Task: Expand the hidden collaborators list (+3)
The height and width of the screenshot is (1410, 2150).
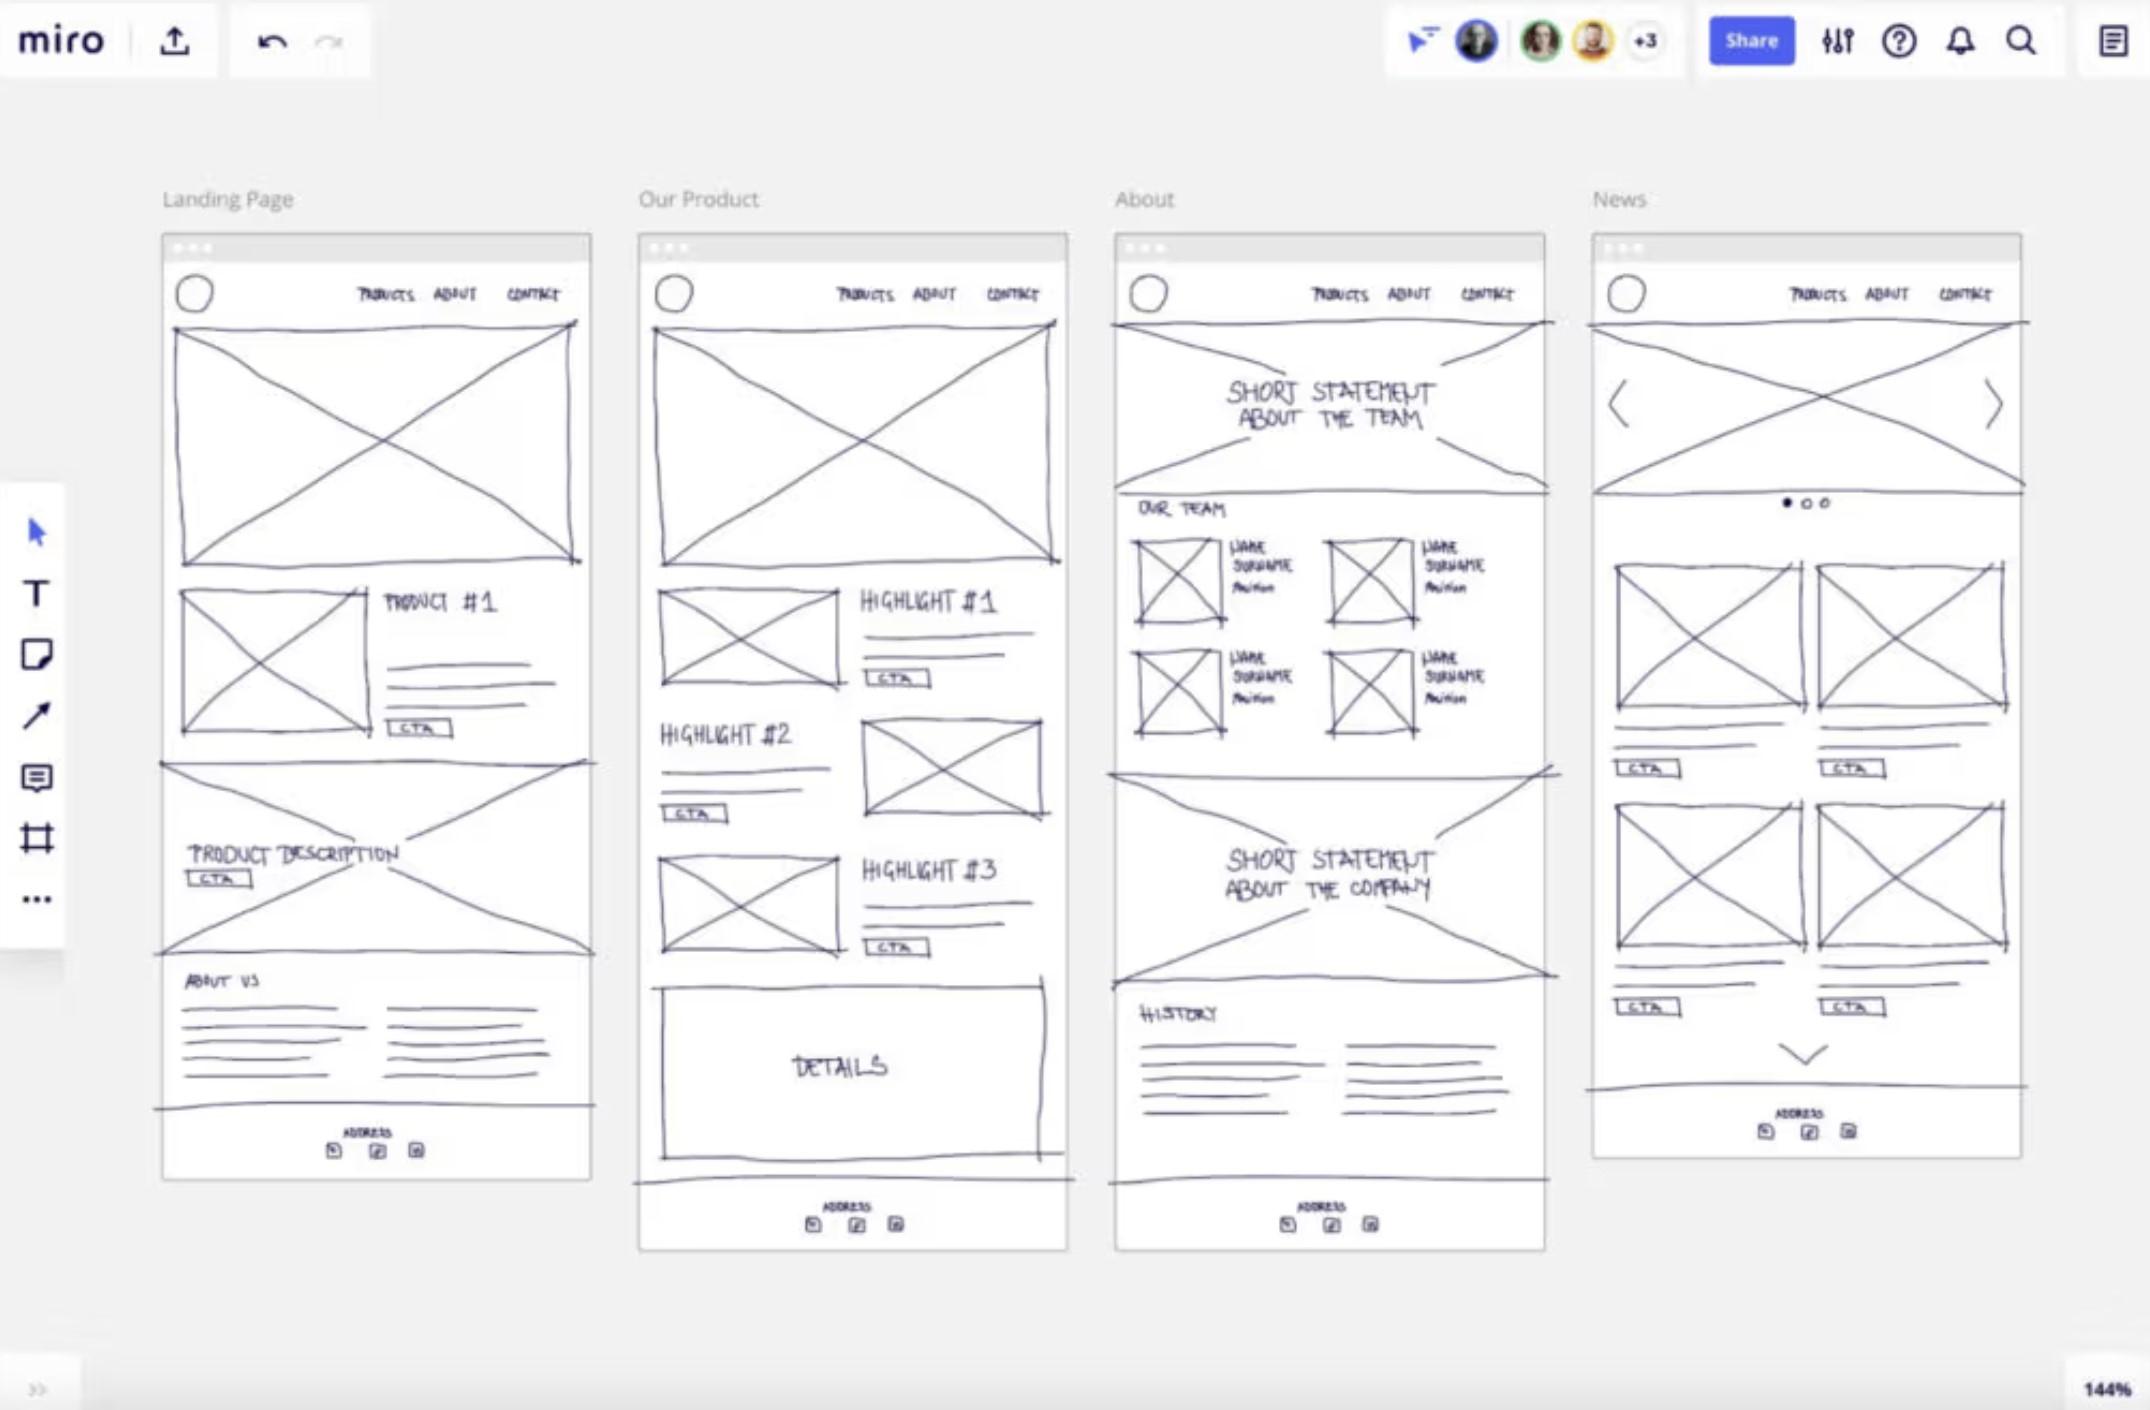Action: click(1645, 41)
